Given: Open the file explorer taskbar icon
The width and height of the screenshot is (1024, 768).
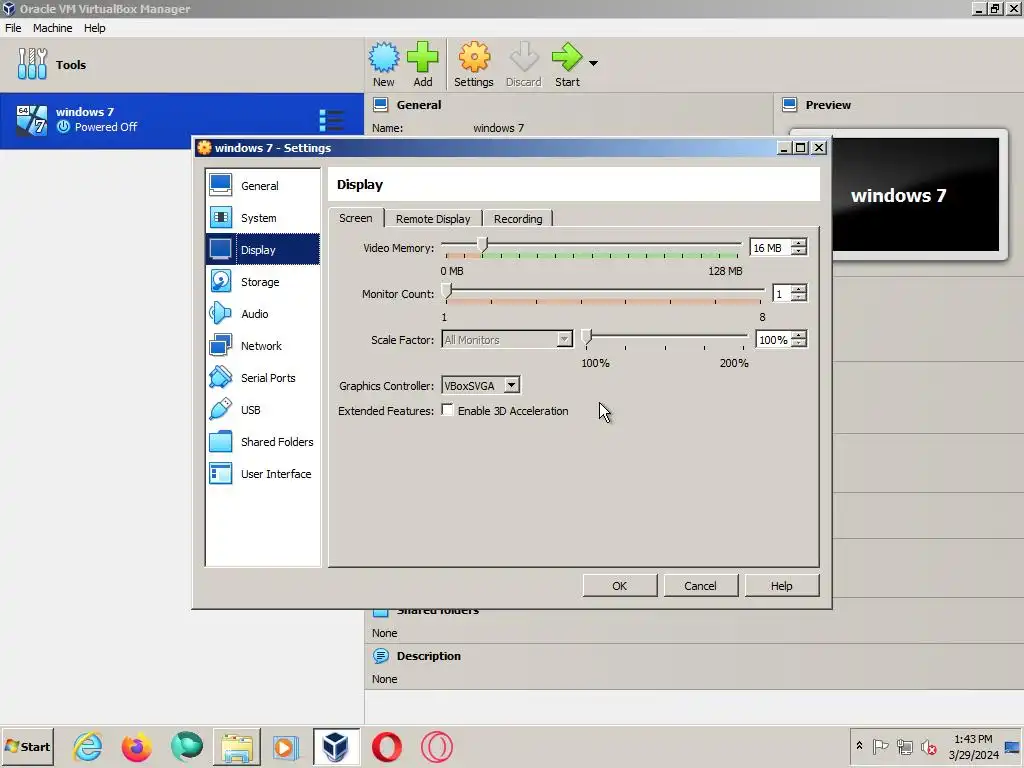Looking at the screenshot, I should click(x=236, y=746).
